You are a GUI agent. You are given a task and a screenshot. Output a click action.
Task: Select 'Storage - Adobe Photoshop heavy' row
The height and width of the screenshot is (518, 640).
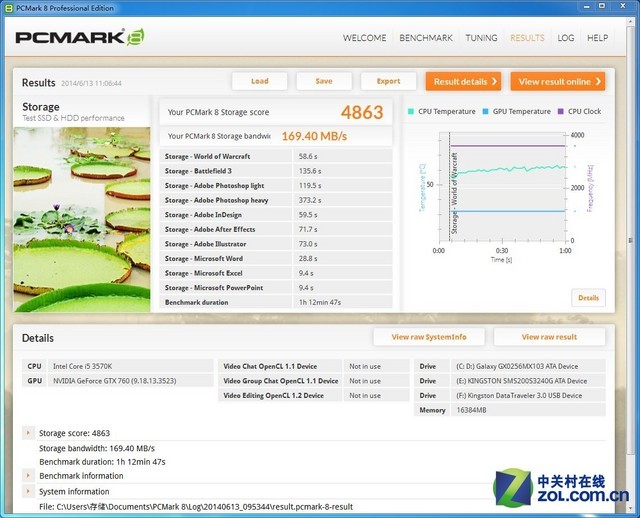[276, 200]
